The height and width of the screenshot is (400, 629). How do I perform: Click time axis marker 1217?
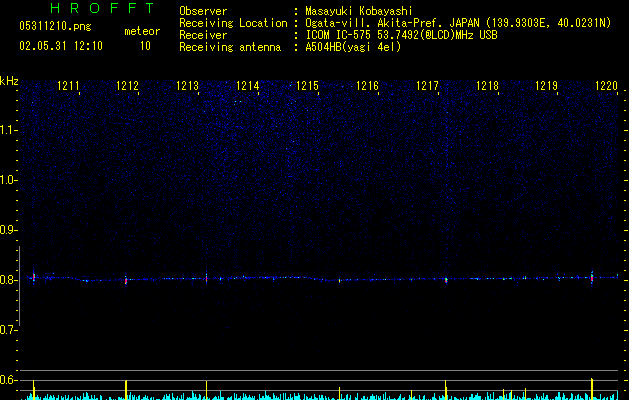(x=427, y=86)
